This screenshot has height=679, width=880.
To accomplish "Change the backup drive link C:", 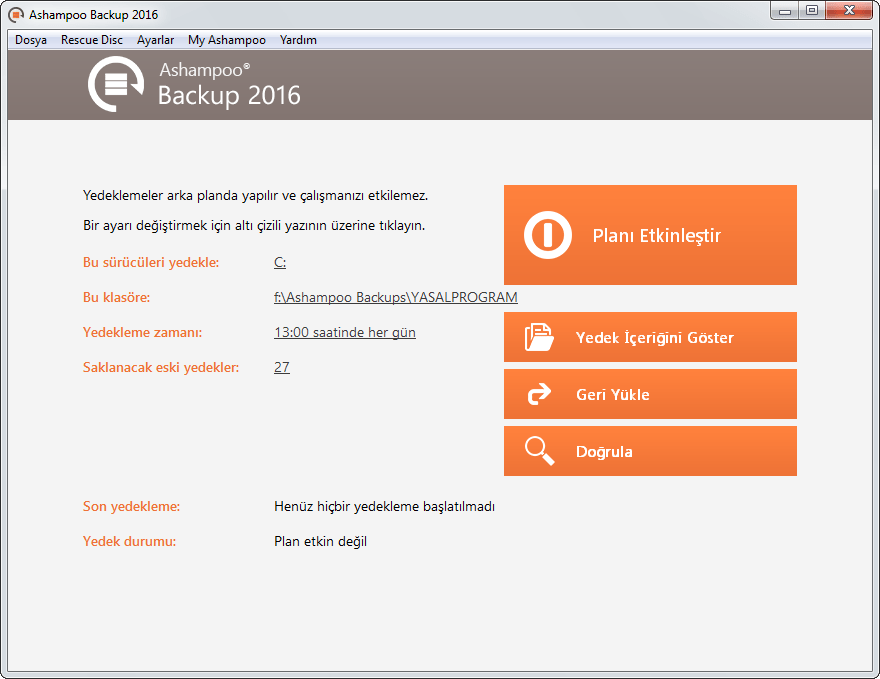I will pos(280,263).
